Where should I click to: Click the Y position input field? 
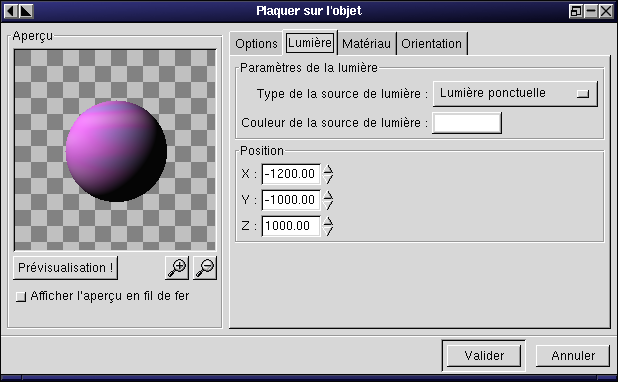pyautogui.click(x=291, y=200)
